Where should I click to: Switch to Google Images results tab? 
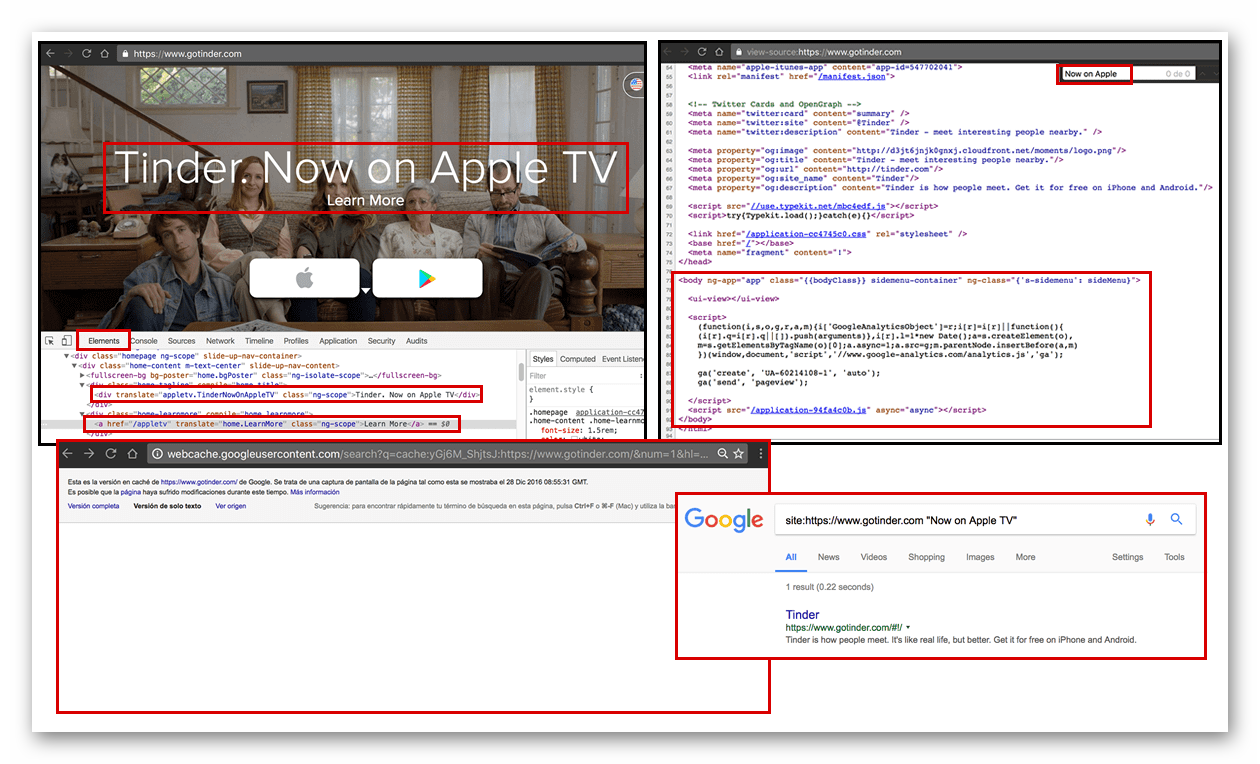tap(980, 557)
